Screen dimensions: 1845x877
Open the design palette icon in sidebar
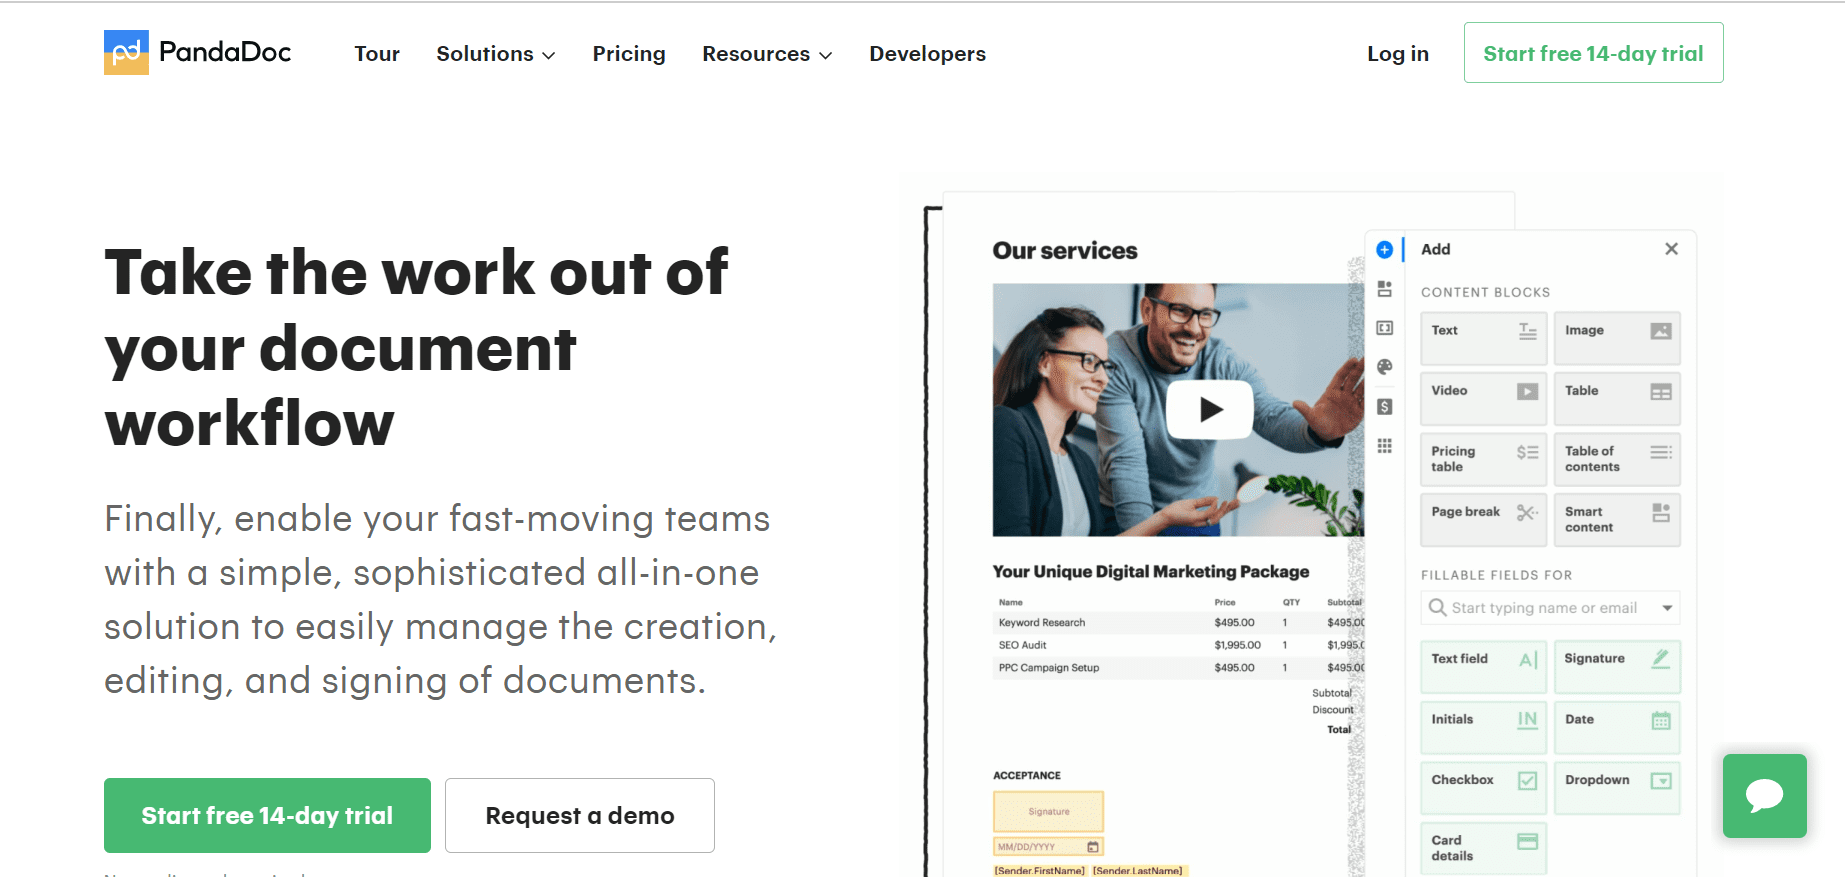click(x=1384, y=367)
